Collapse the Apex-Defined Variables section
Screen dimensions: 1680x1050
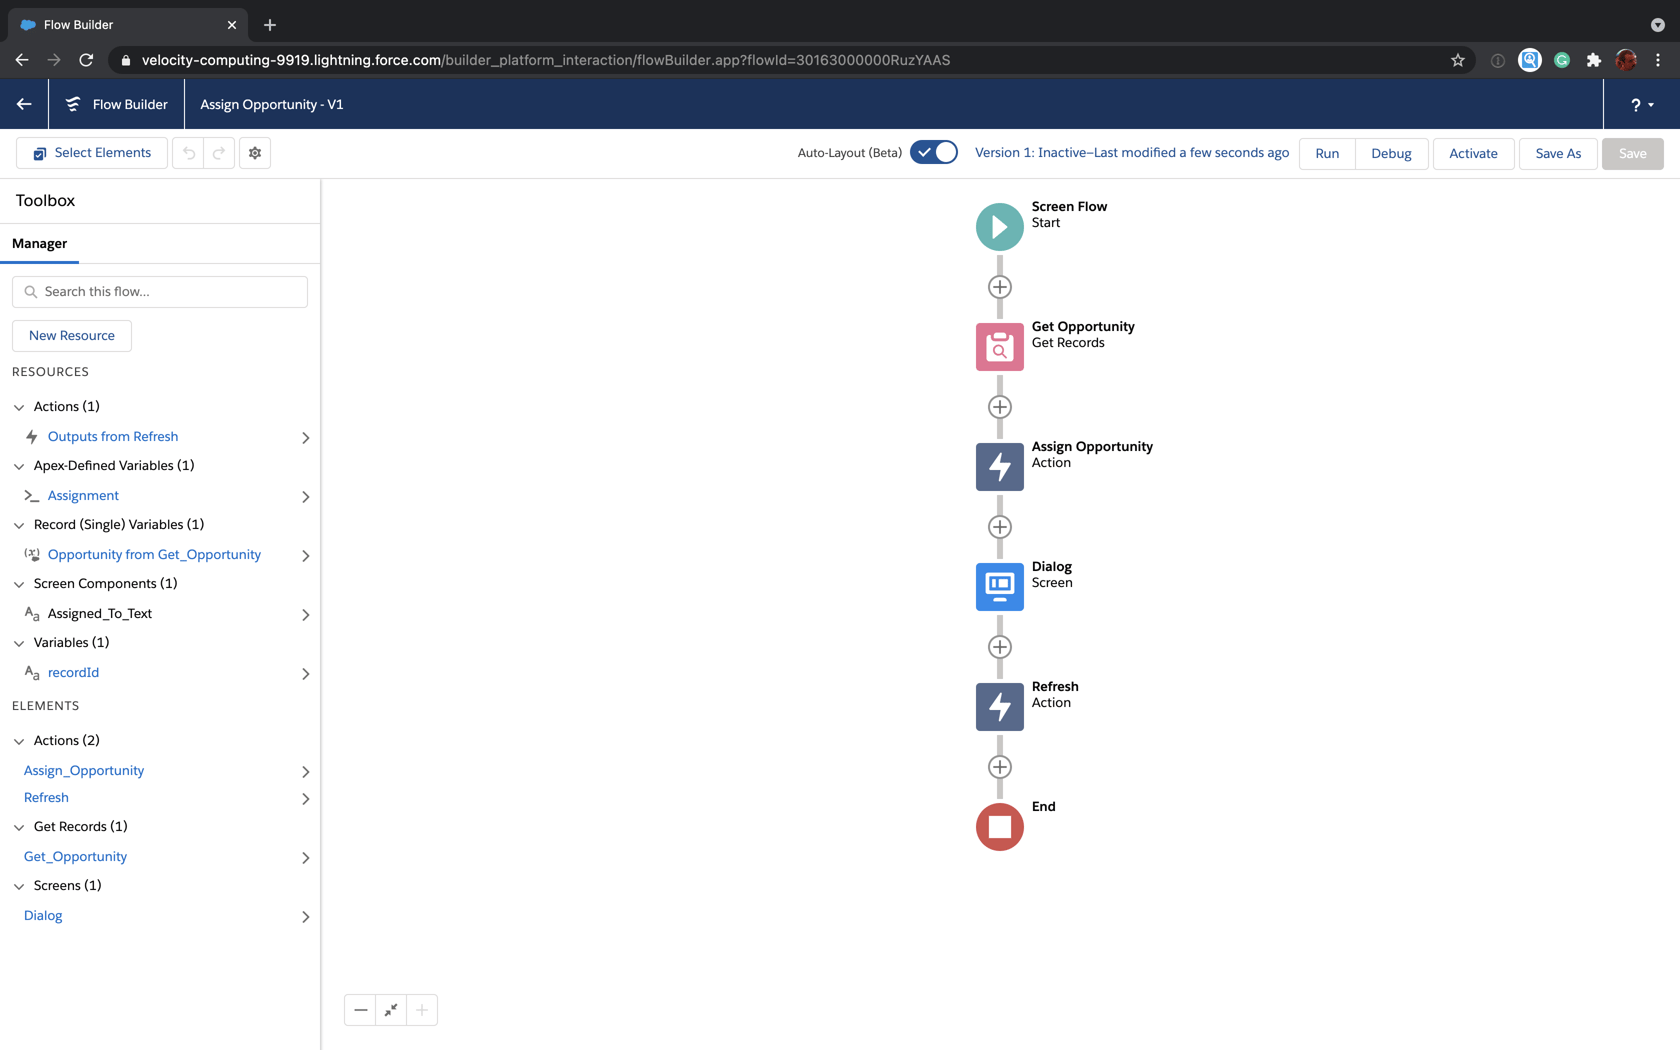pos(19,466)
